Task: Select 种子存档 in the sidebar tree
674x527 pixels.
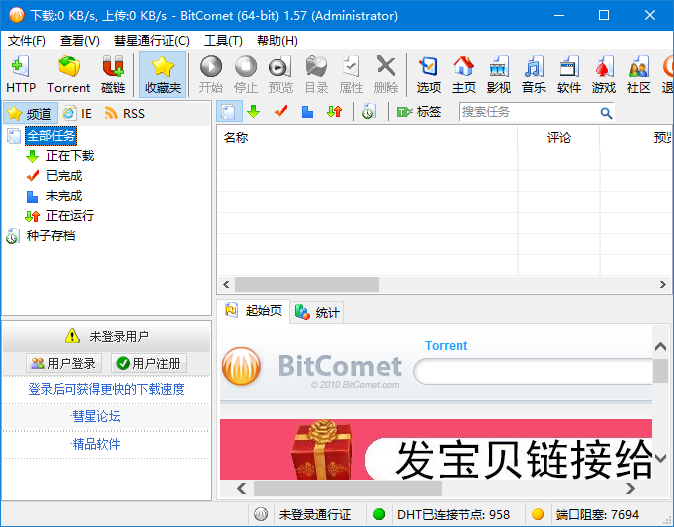Action: pos(50,236)
